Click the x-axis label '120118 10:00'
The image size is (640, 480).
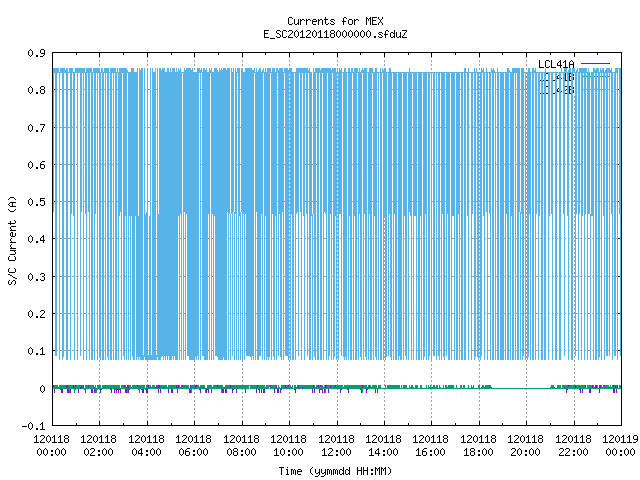(x=288, y=446)
